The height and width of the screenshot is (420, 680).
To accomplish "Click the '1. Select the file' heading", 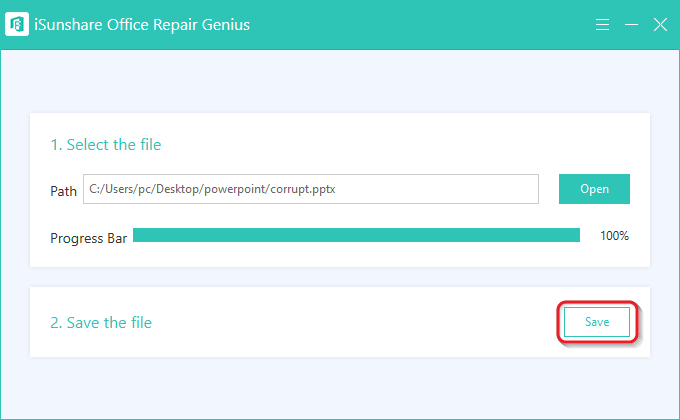I will 105,144.
